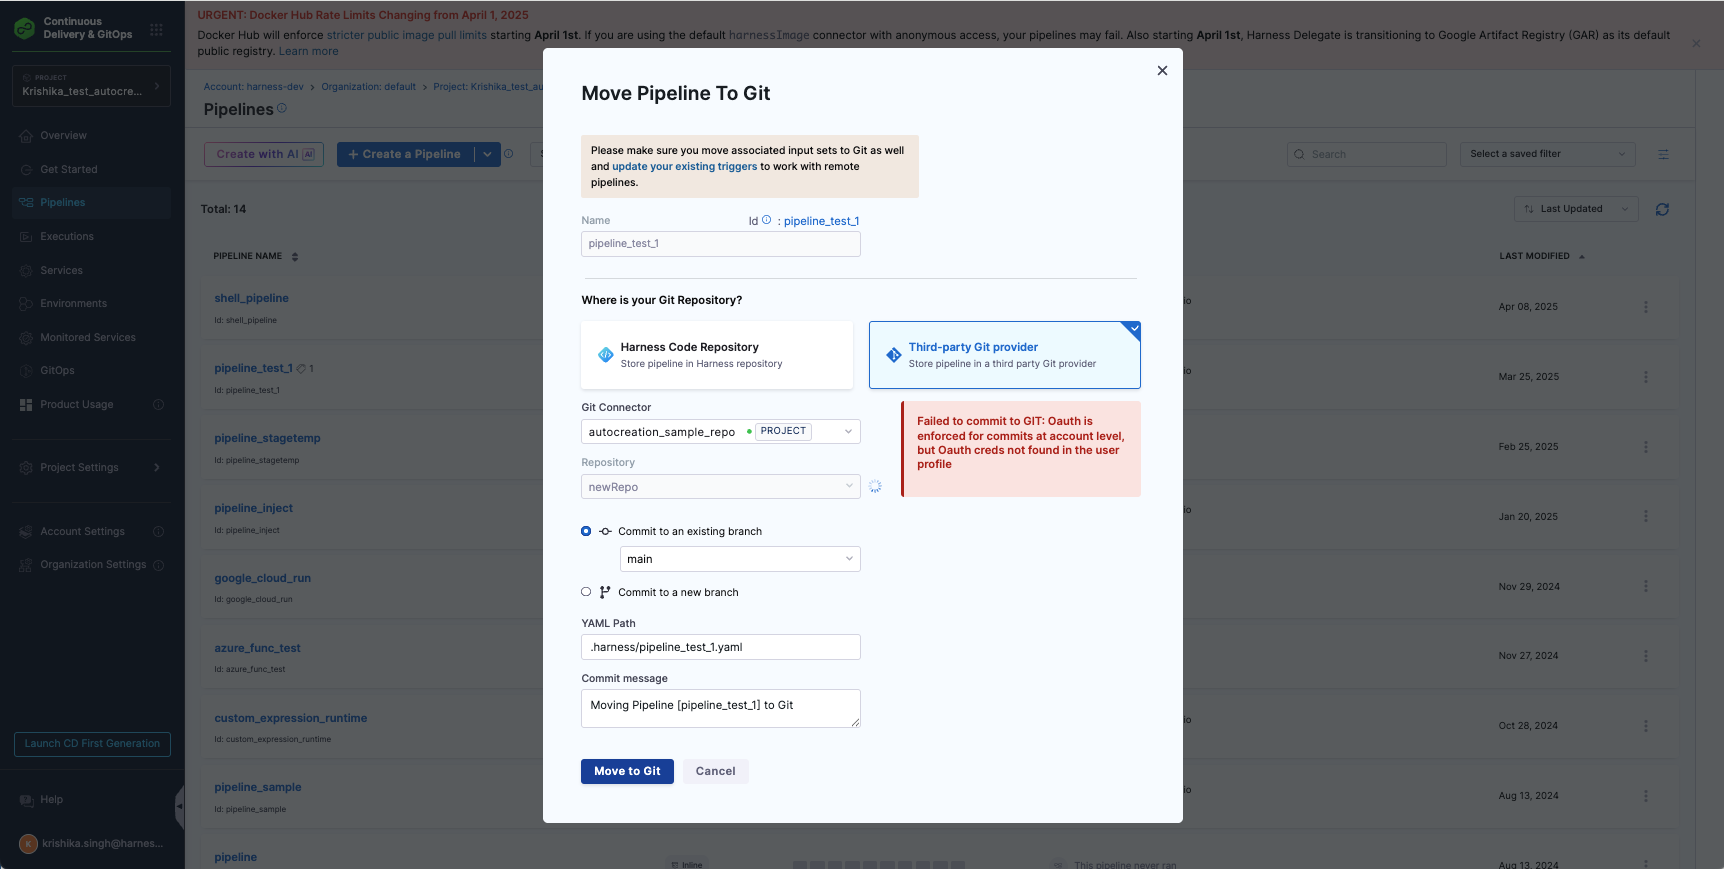Screen dimensions: 1724x869
Task: Open the update your existing triggers link
Action: 684,167
